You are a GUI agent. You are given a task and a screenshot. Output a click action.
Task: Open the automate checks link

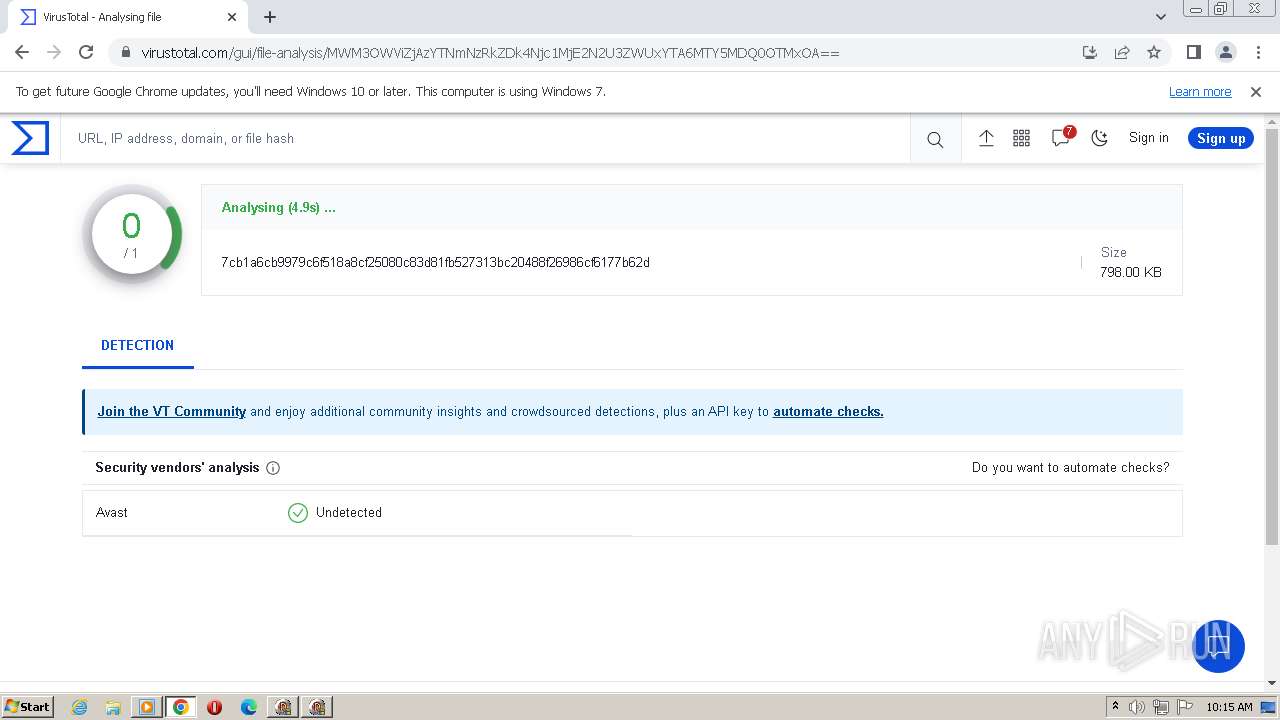pyautogui.click(x=828, y=411)
